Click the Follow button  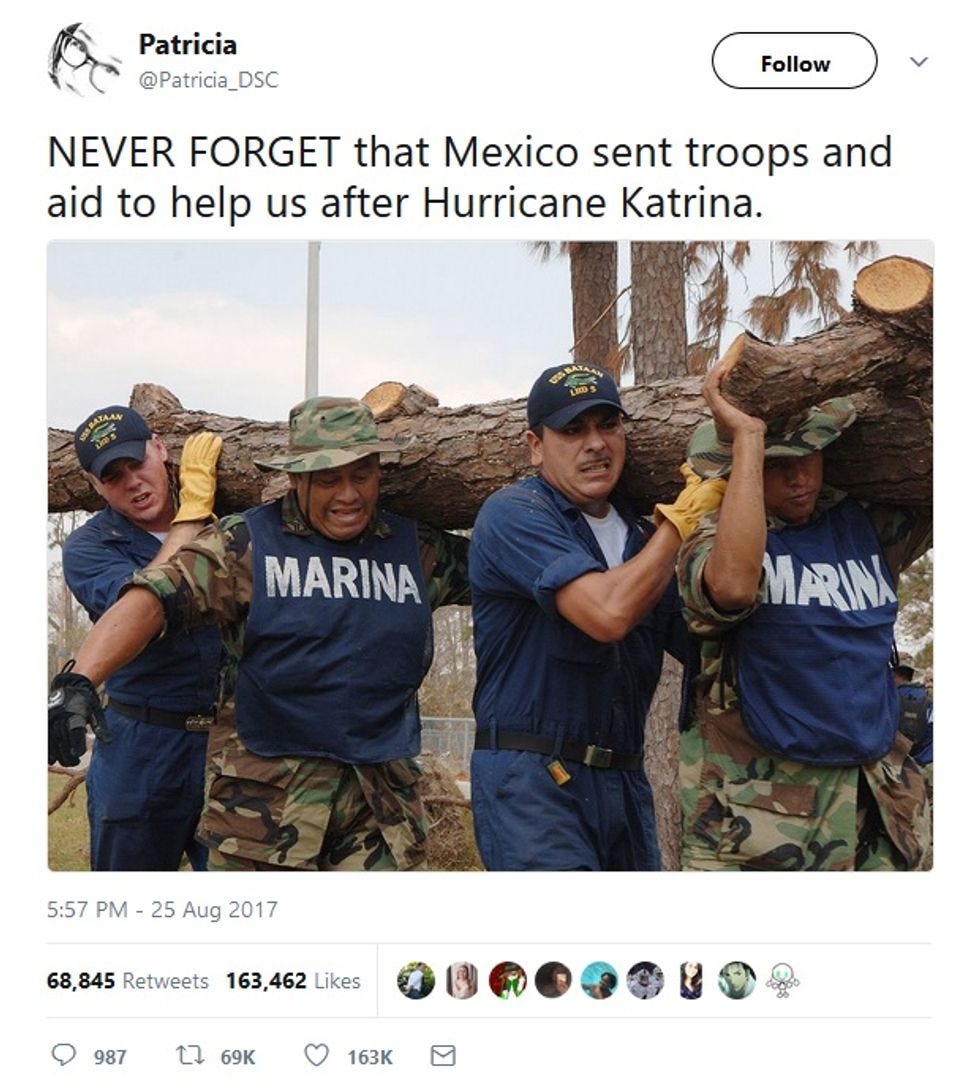point(794,61)
